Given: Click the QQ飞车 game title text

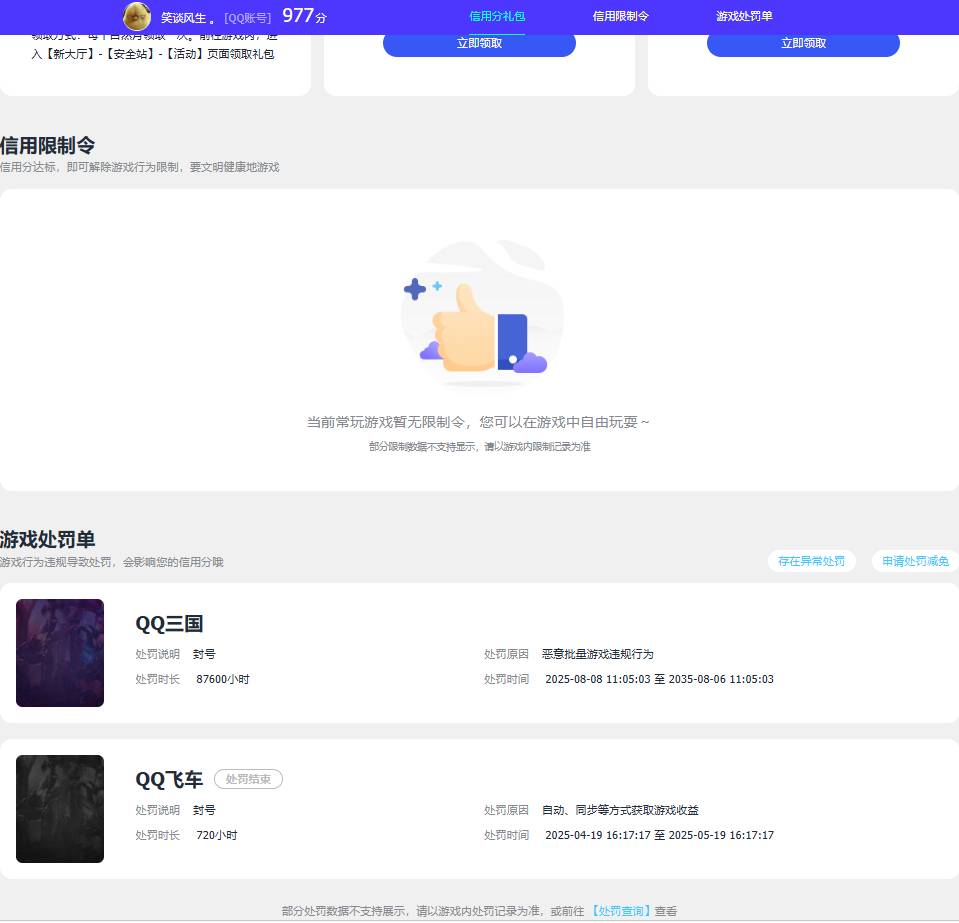Looking at the screenshot, I should (169, 779).
